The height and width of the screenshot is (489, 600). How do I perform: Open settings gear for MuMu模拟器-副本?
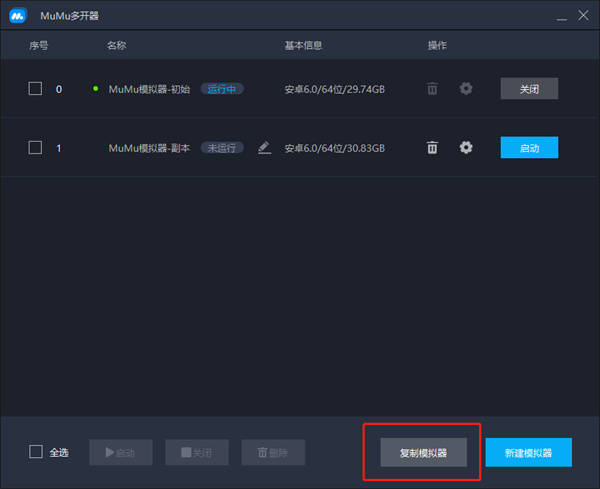(x=466, y=147)
